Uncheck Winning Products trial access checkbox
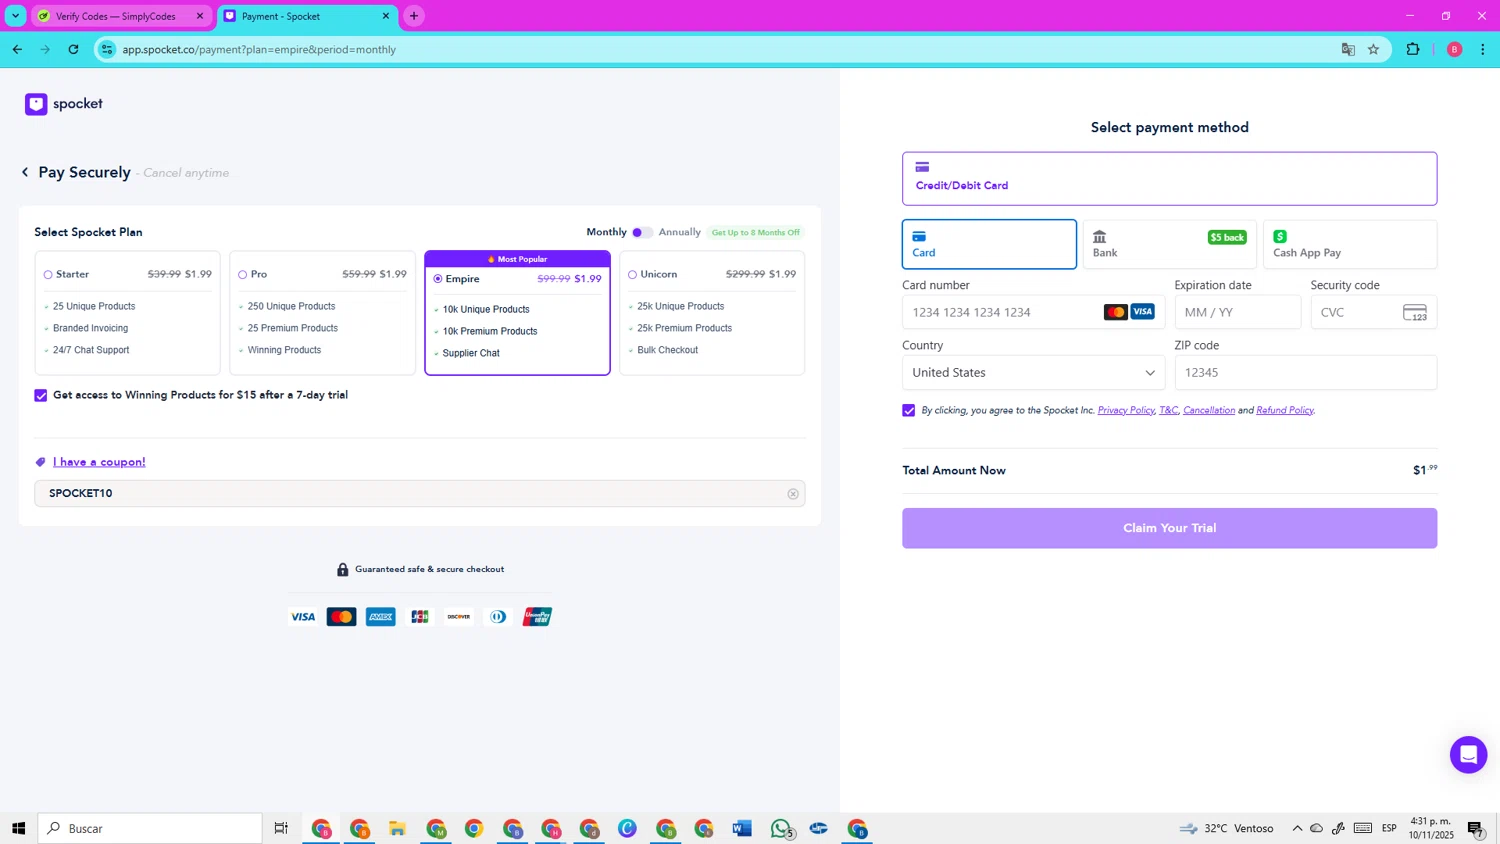The image size is (1500, 844). point(41,396)
